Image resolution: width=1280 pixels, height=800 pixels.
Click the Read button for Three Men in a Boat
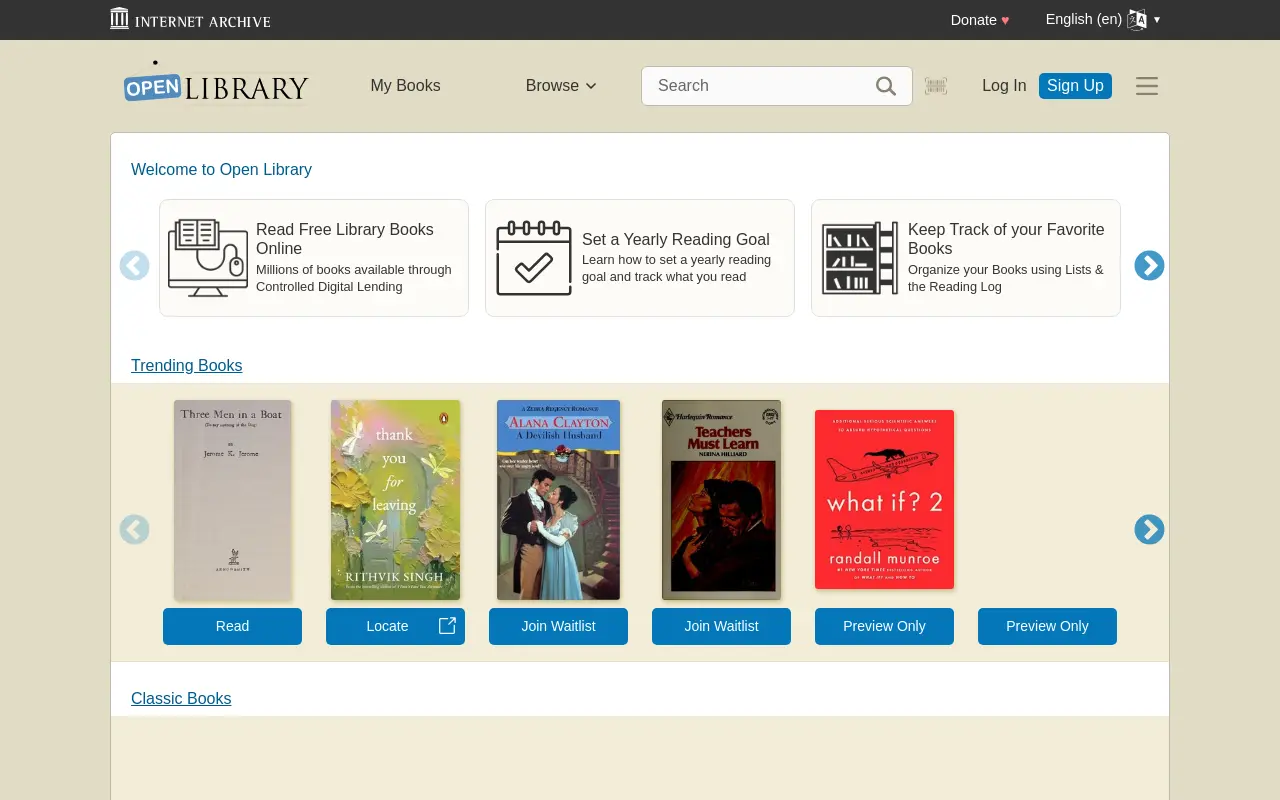click(x=232, y=626)
